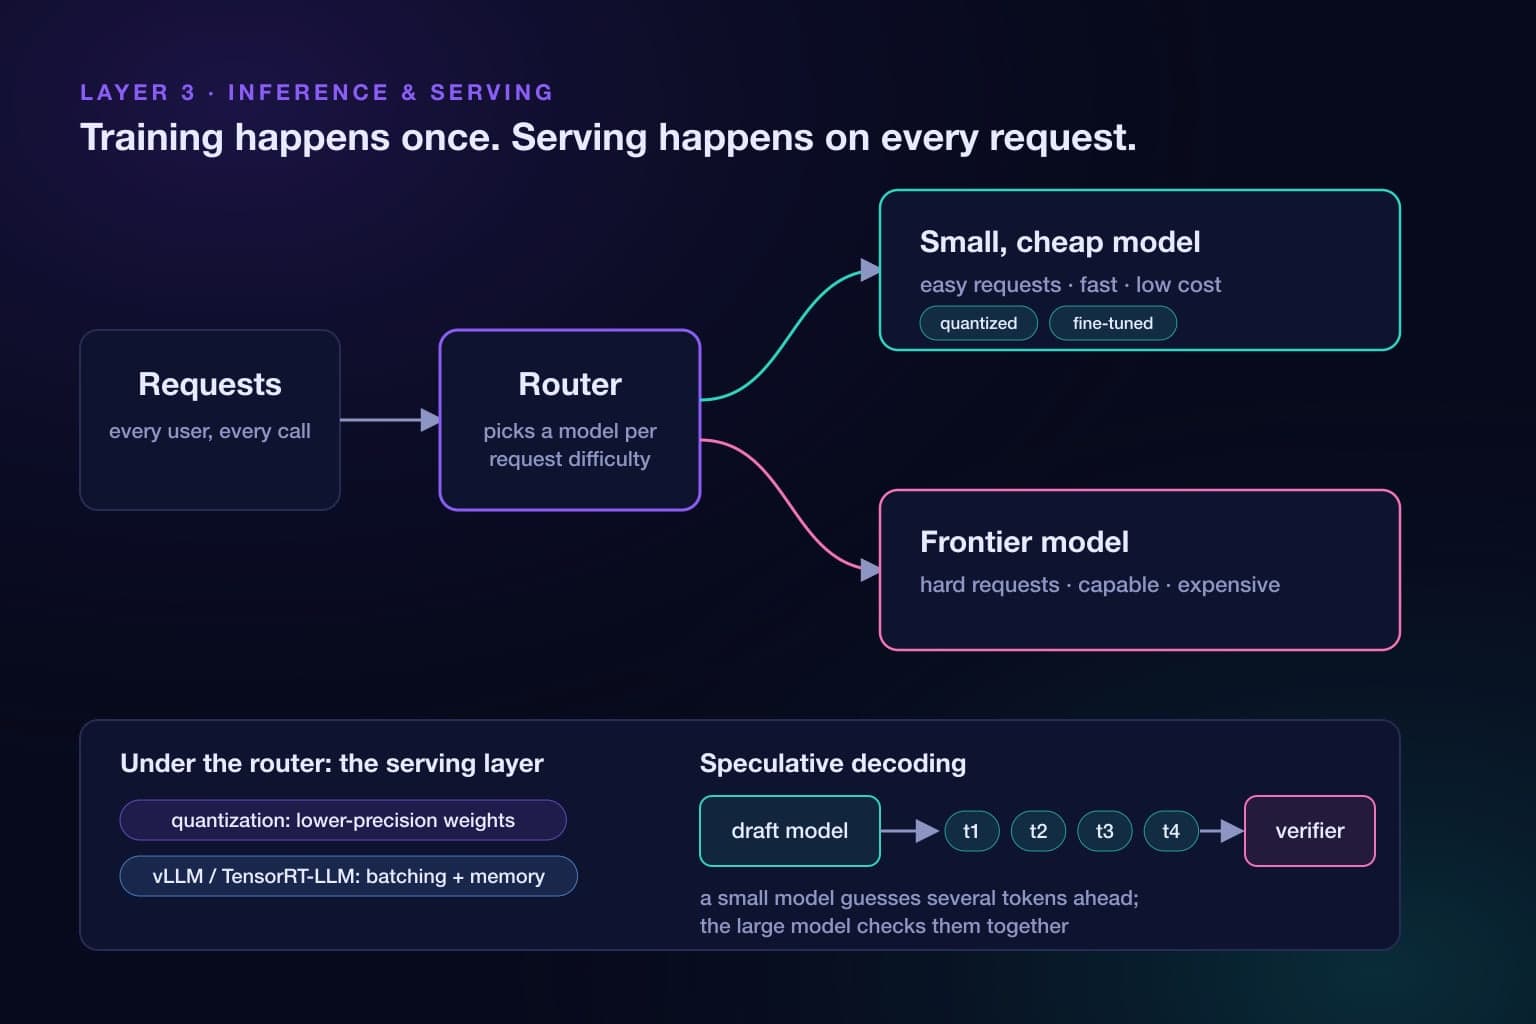Click the quantized tag
Viewport: 1536px width, 1024px height.
click(x=979, y=323)
